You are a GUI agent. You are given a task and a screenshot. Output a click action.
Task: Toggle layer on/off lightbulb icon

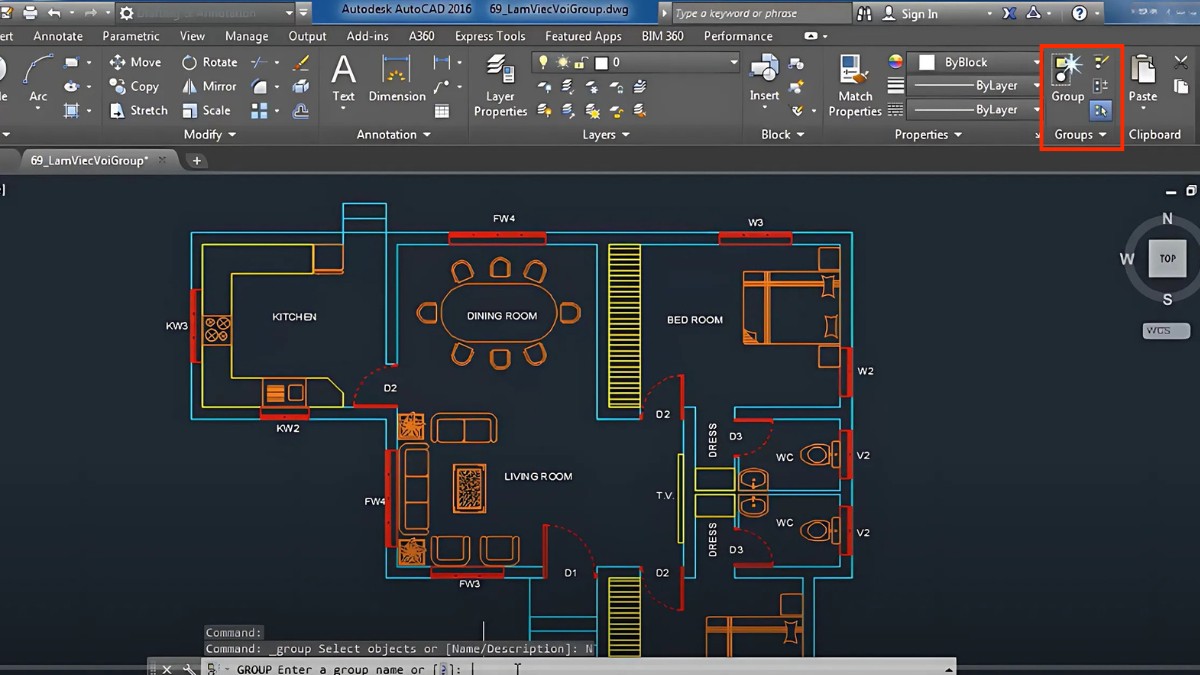(x=544, y=62)
